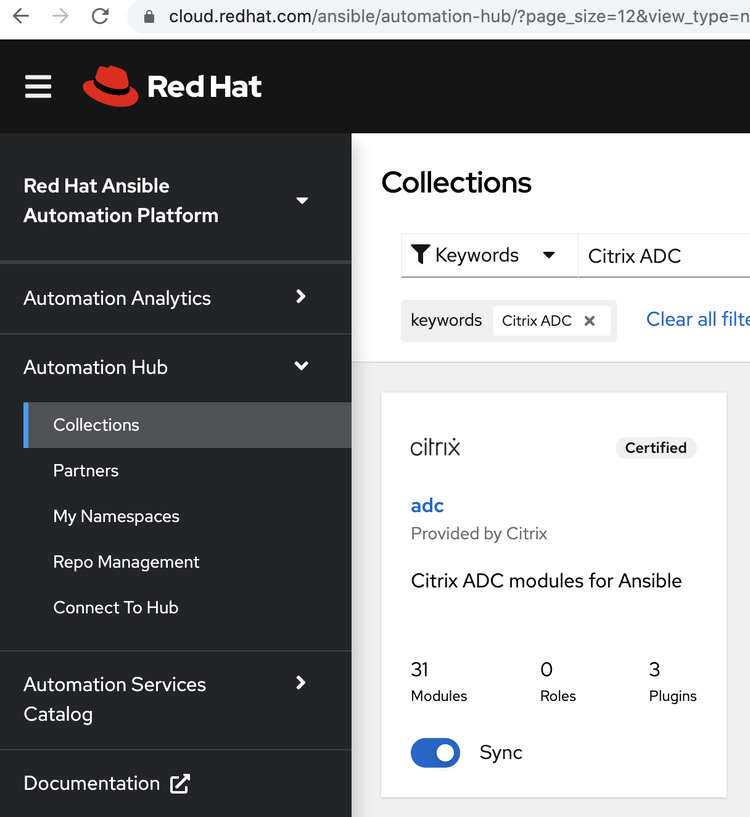This screenshot has width=750, height=817.
Task: Expand the Red Hat Ansible Automation Platform dropdown
Action: pyautogui.click(x=302, y=201)
